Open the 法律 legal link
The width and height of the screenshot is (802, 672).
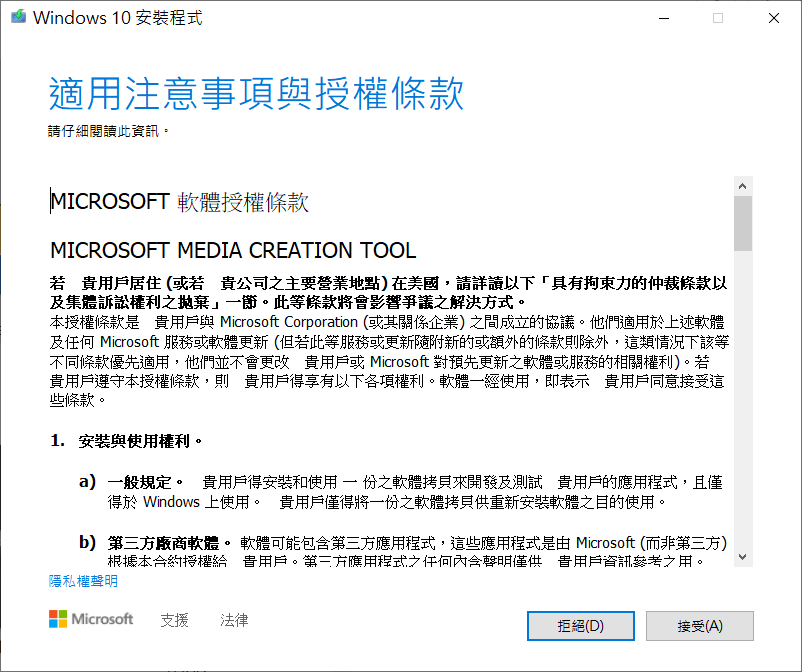(x=234, y=620)
